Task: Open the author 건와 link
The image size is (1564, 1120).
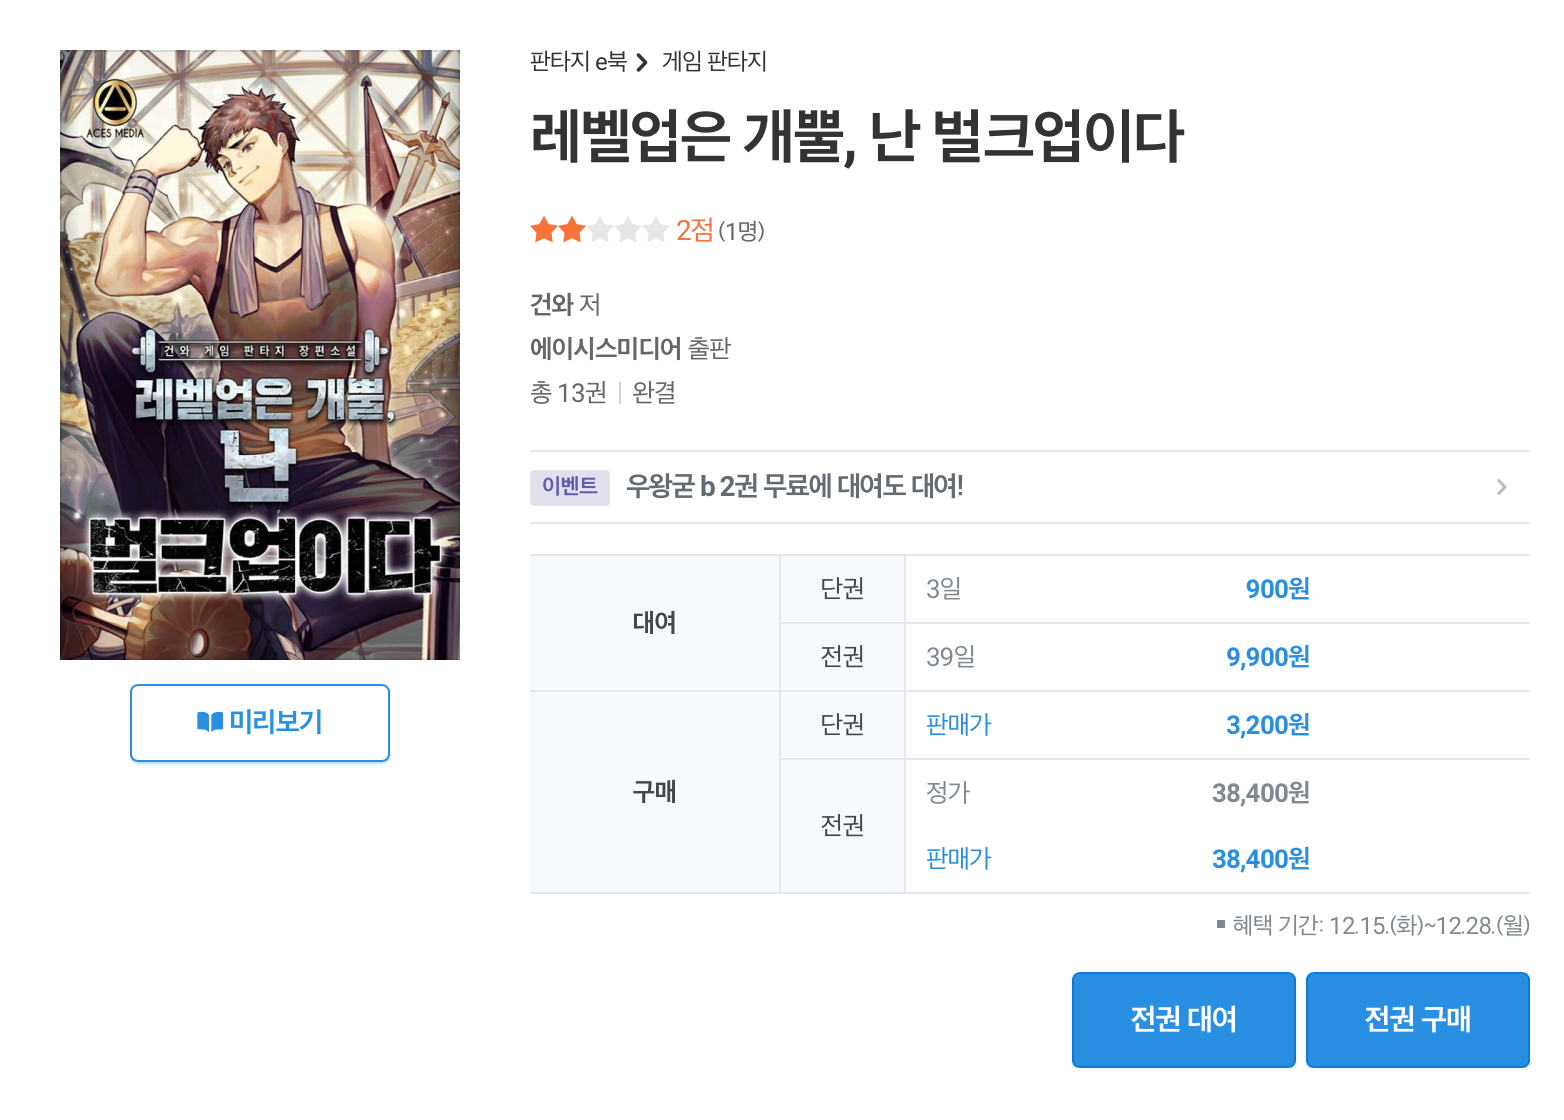Action: coord(552,304)
